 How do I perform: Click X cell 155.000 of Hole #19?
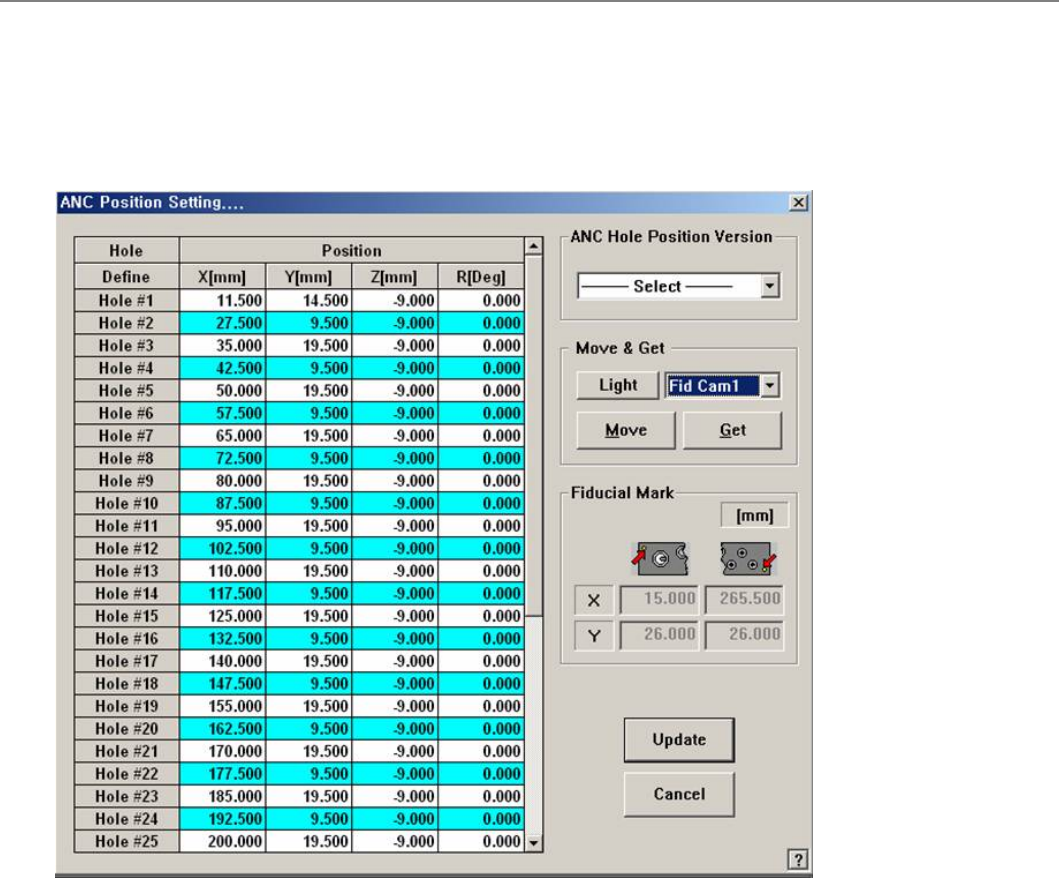tap(222, 706)
